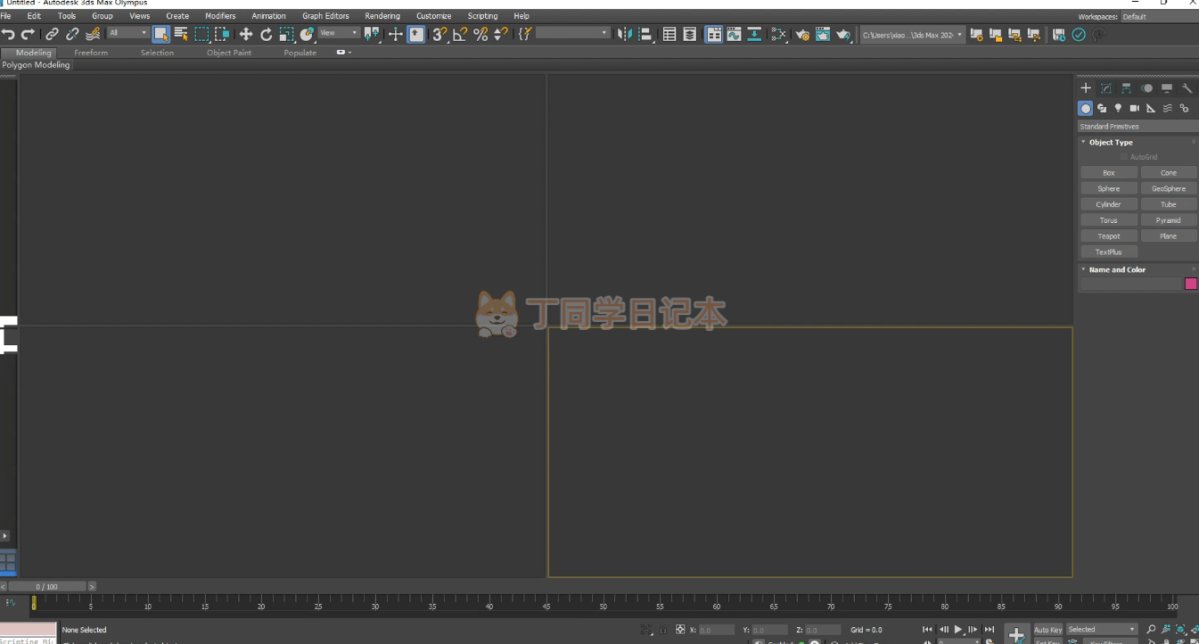Enable the AutoGrid checkbox
Viewport: 1199px width, 644px height.
pos(1124,157)
